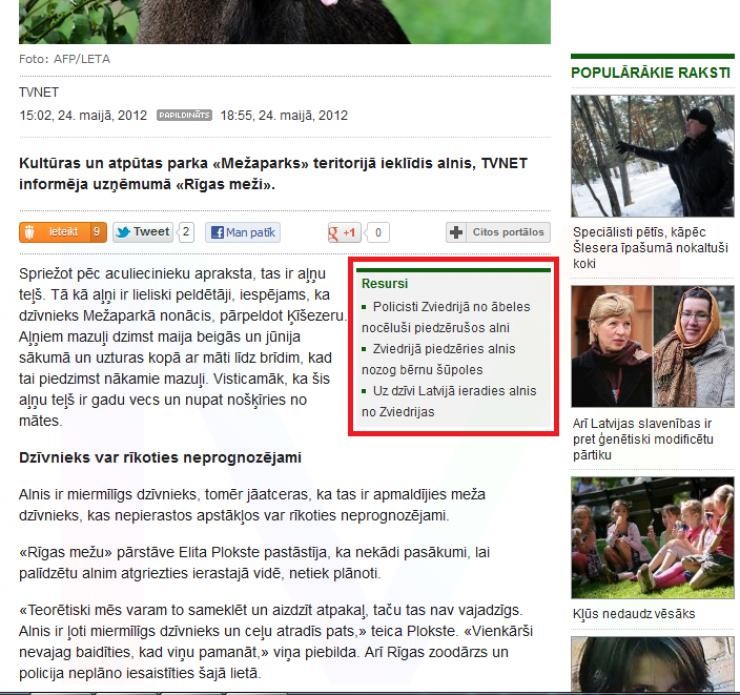Screen dimensions: 740x695
Task: Click the Papildināts updated badge
Action: tap(185, 115)
